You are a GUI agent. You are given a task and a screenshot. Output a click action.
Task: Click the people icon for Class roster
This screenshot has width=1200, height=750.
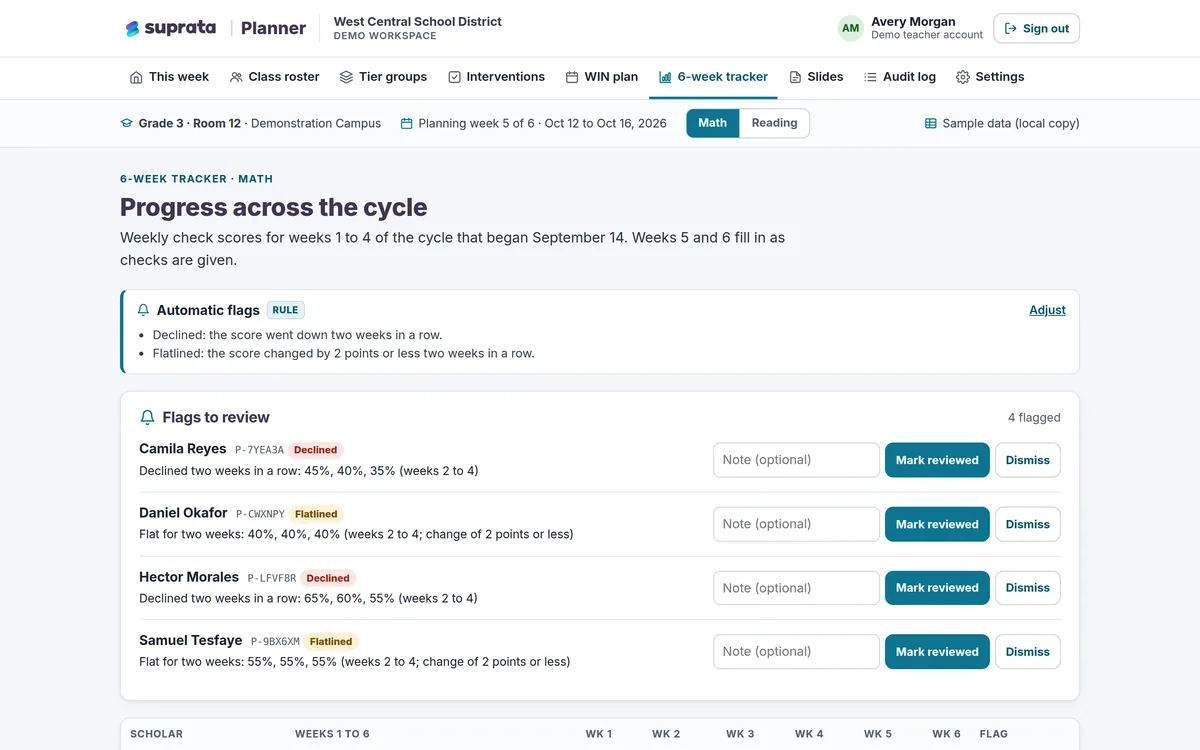(236, 77)
